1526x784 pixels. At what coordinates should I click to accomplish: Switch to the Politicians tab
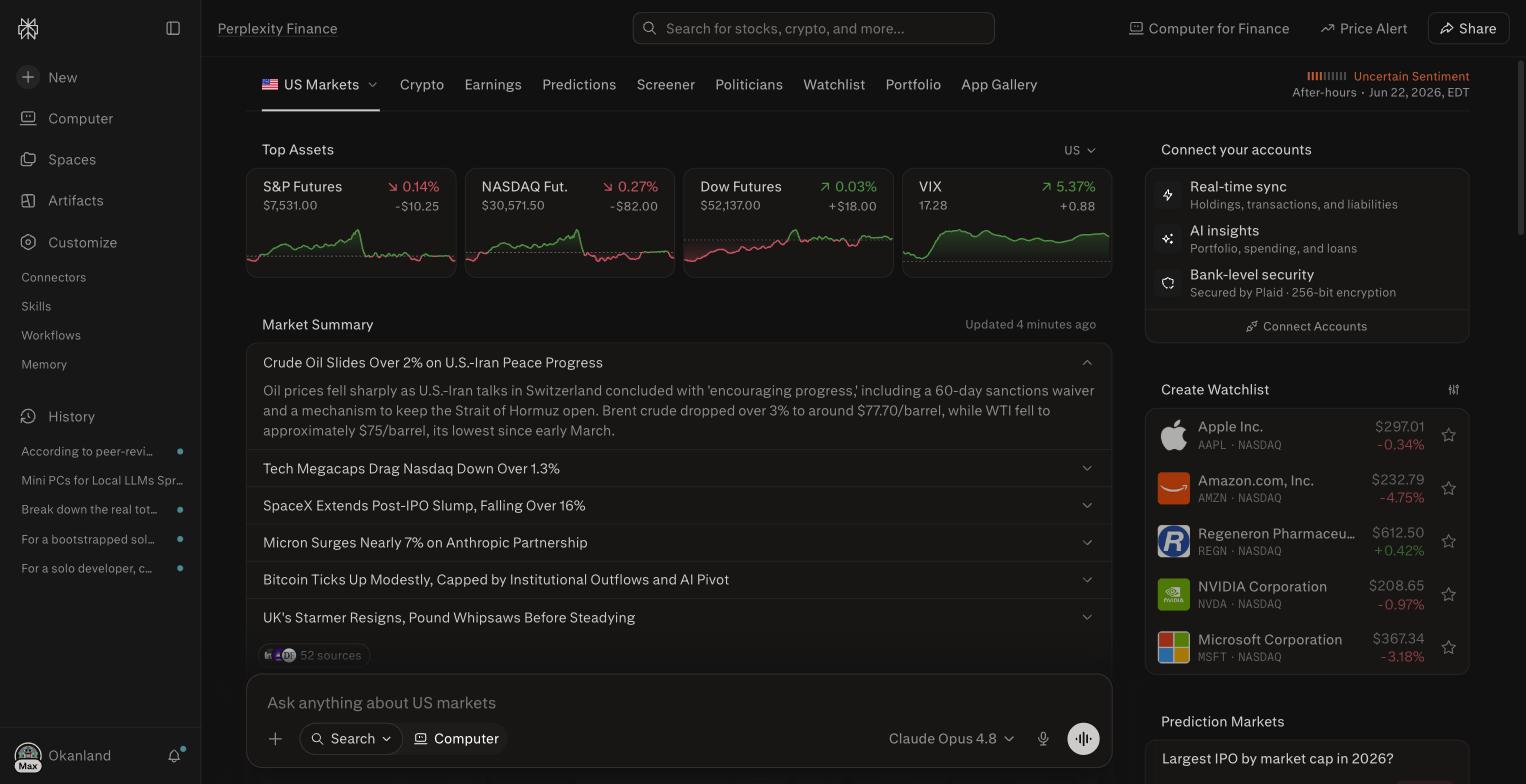click(749, 85)
